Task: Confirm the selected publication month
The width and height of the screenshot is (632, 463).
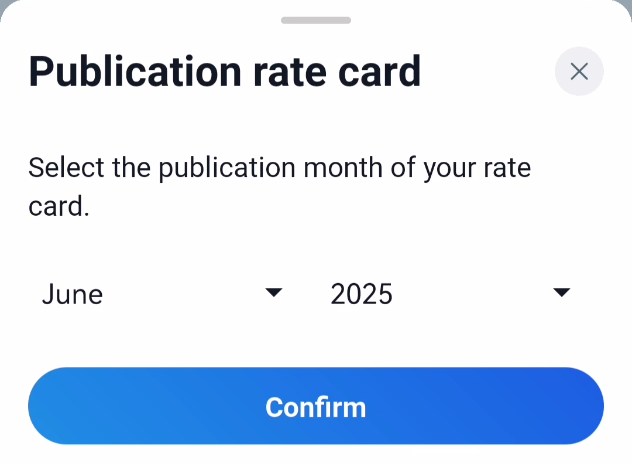Action: [316, 406]
